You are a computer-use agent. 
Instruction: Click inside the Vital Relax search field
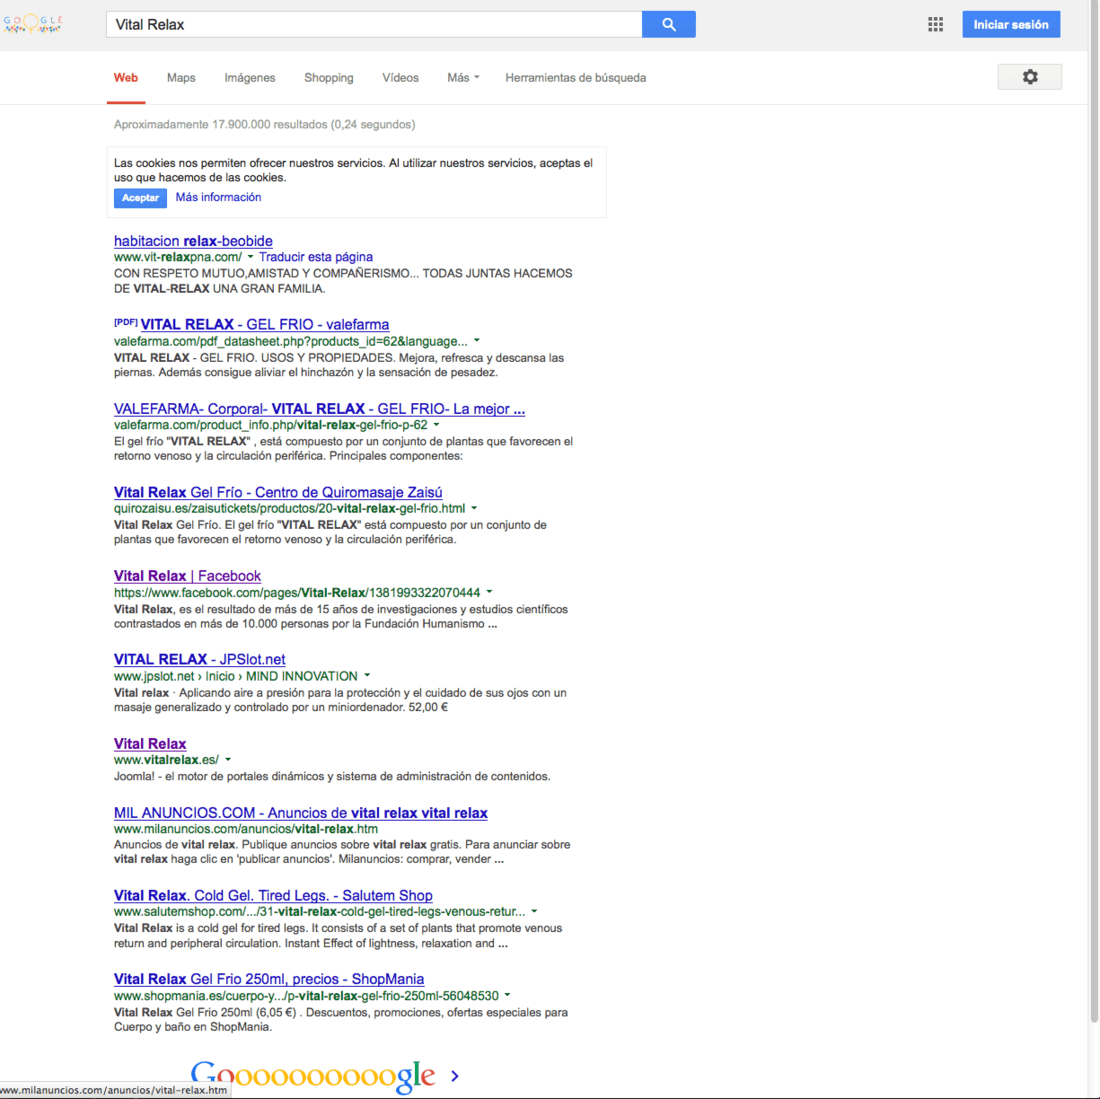tap(374, 25)
